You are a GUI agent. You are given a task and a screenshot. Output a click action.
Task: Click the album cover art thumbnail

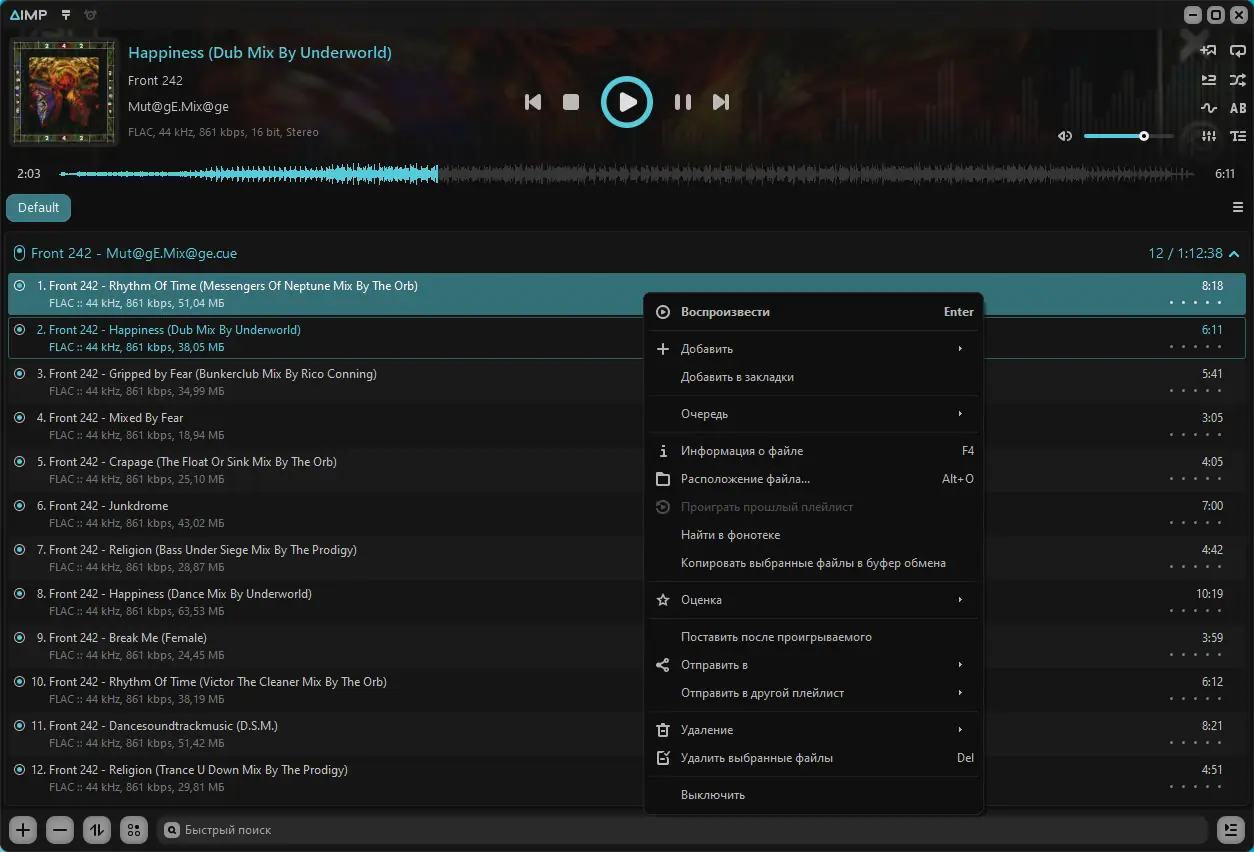(x=63, y=92)
